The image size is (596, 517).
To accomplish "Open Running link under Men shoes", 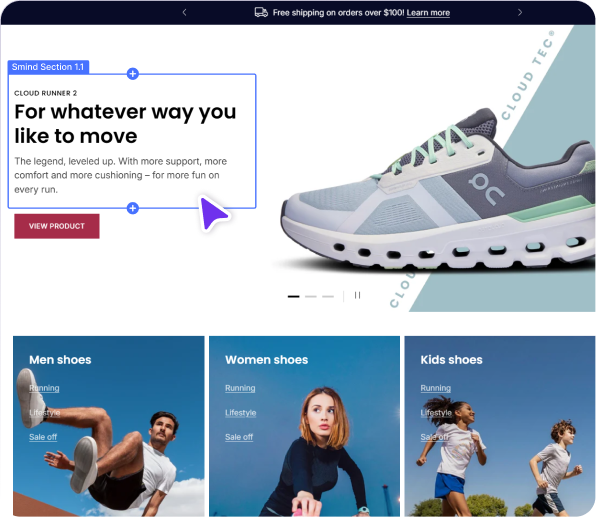I will coord(44,388).
